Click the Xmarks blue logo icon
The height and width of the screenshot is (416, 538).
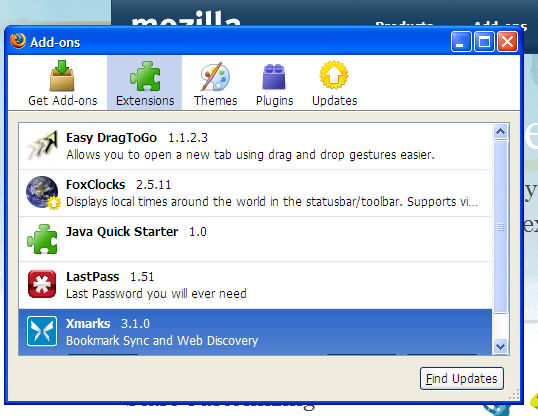click(42, 331)
